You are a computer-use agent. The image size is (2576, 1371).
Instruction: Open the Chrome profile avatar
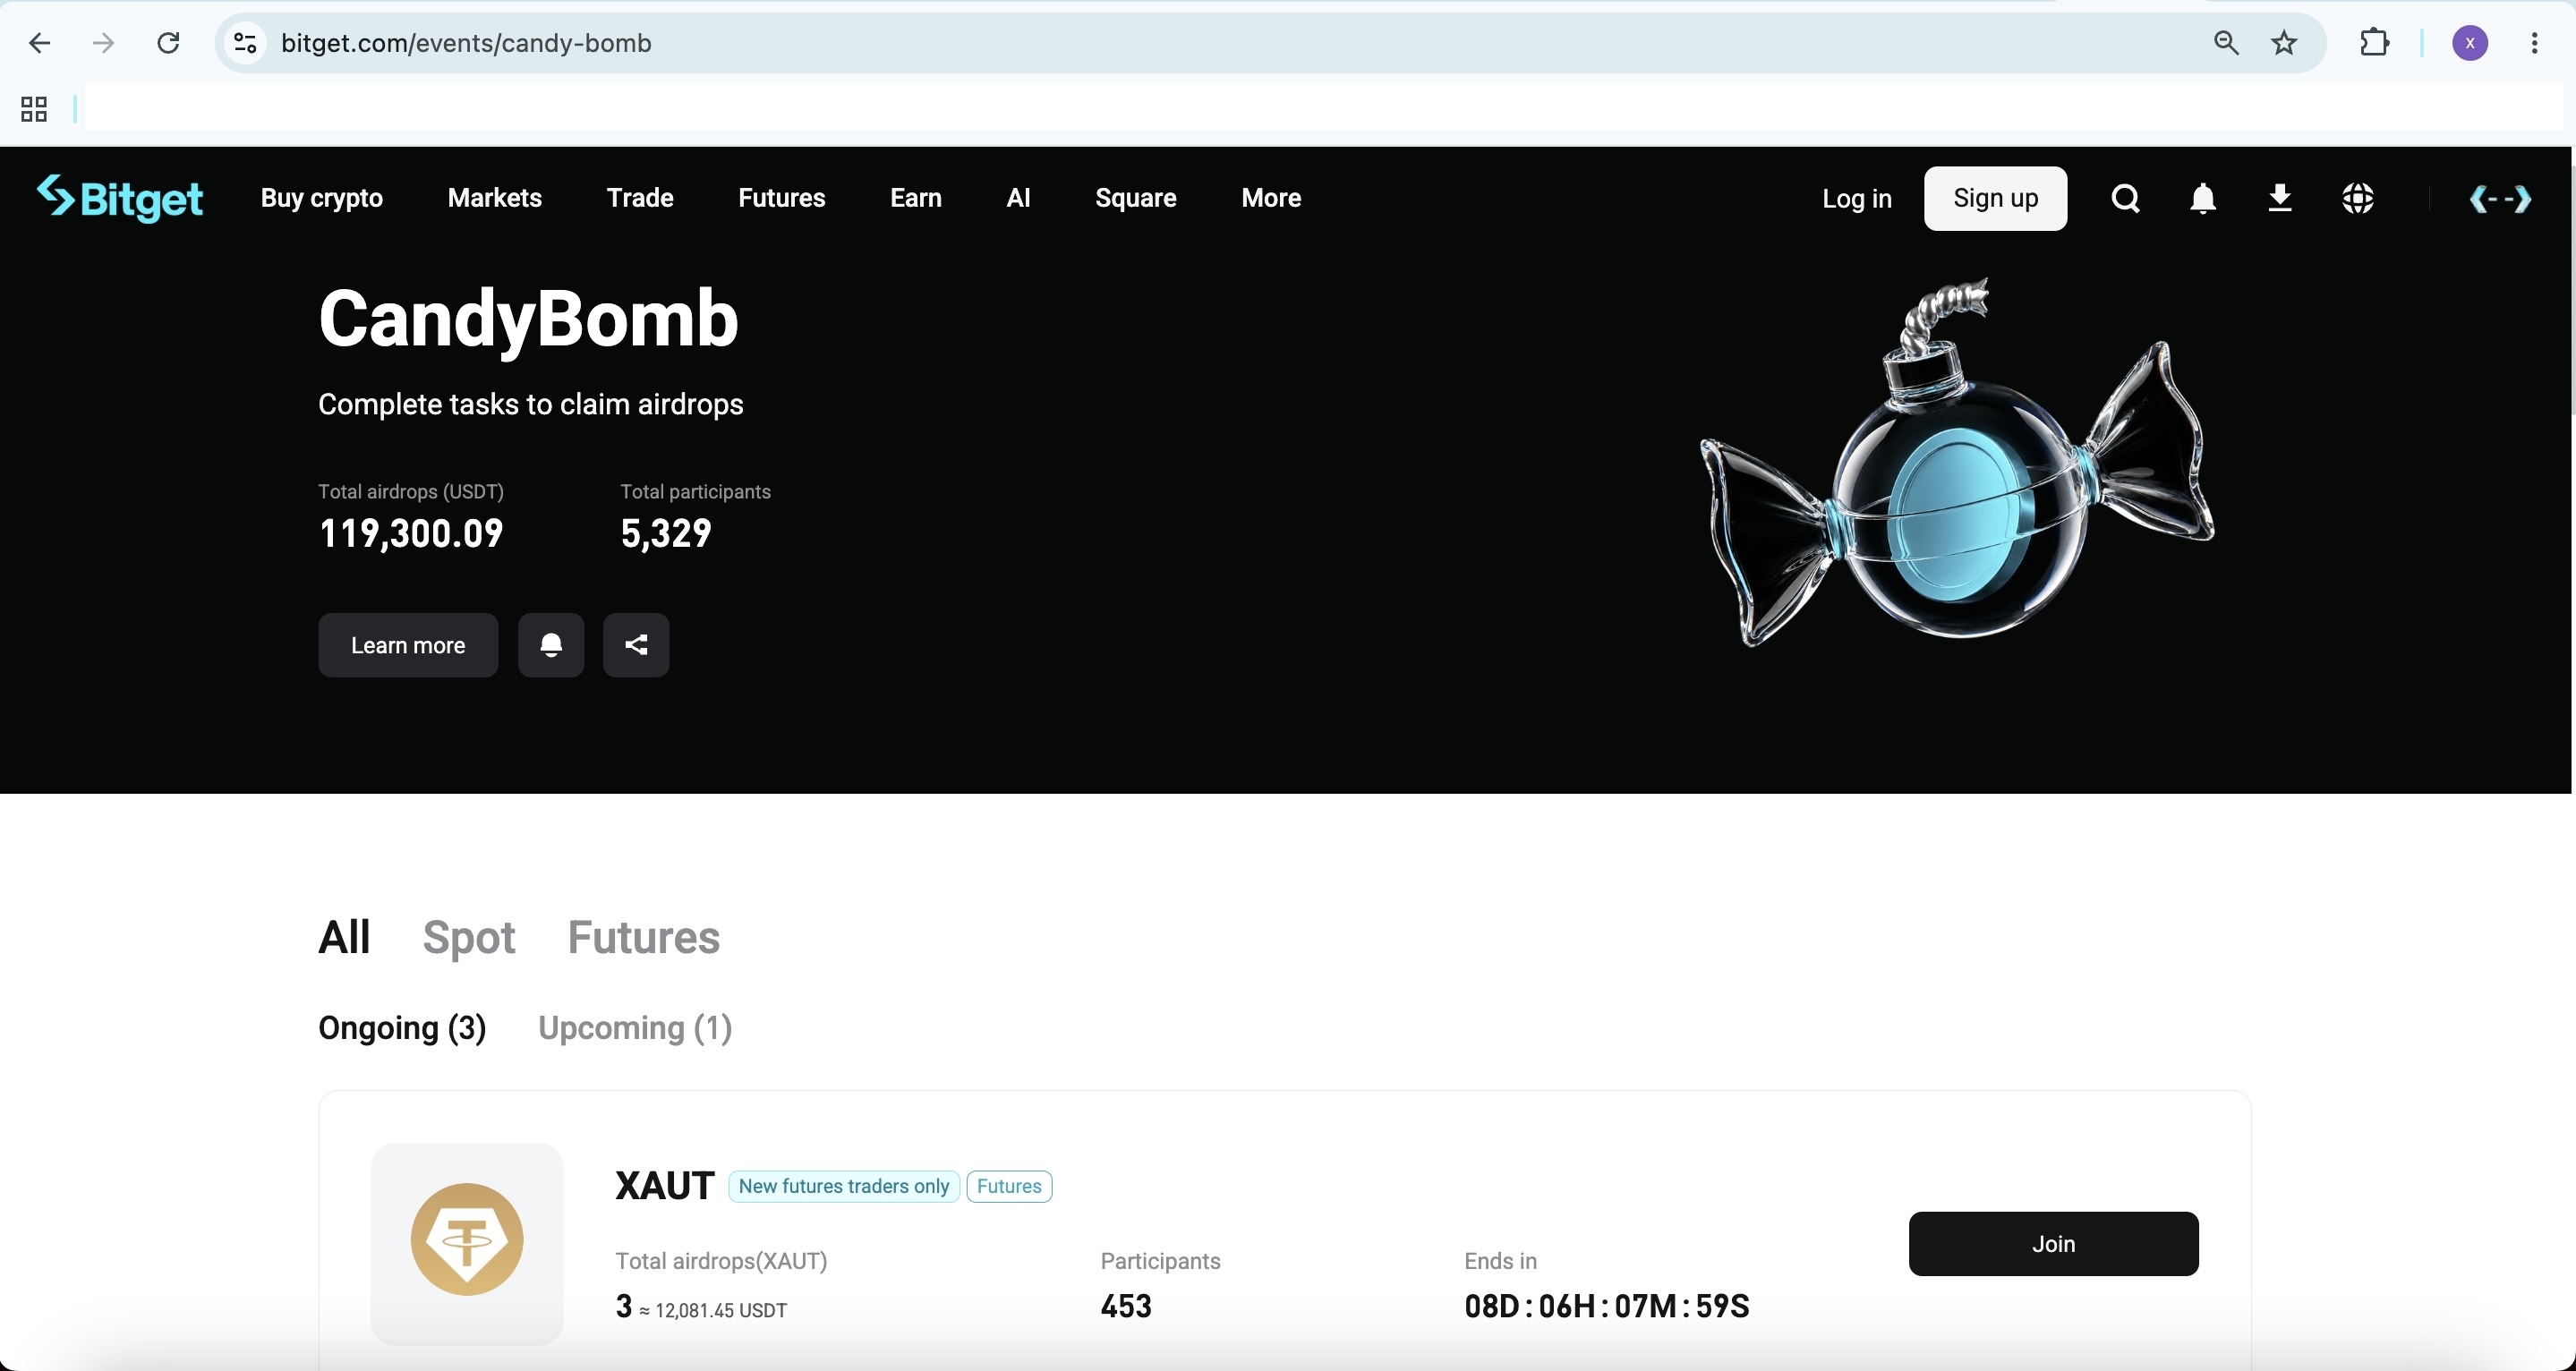click(x=2470, y=43)
